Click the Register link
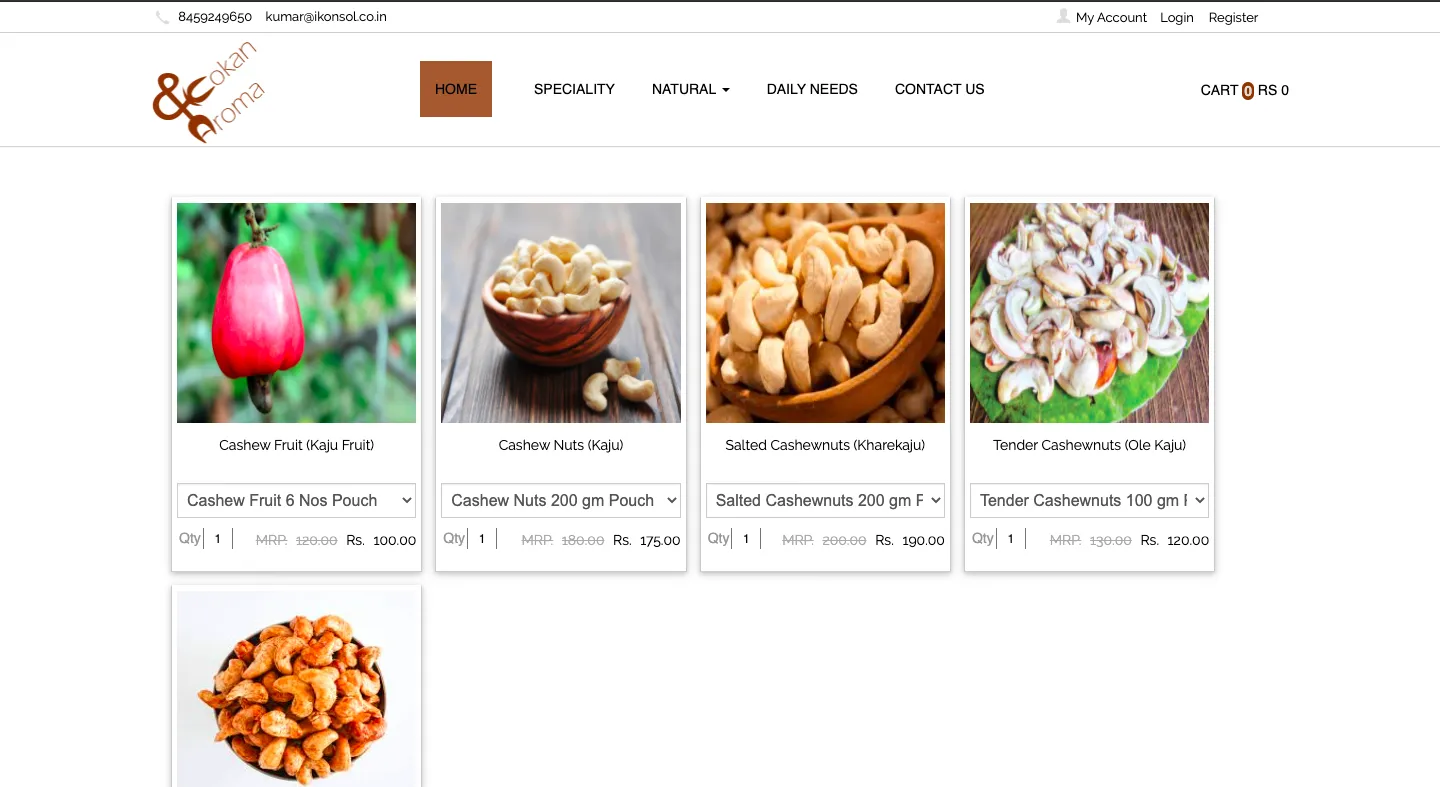Viewport: 1440px width, 787px height. pyautogui.click(x=1233, y=17)
